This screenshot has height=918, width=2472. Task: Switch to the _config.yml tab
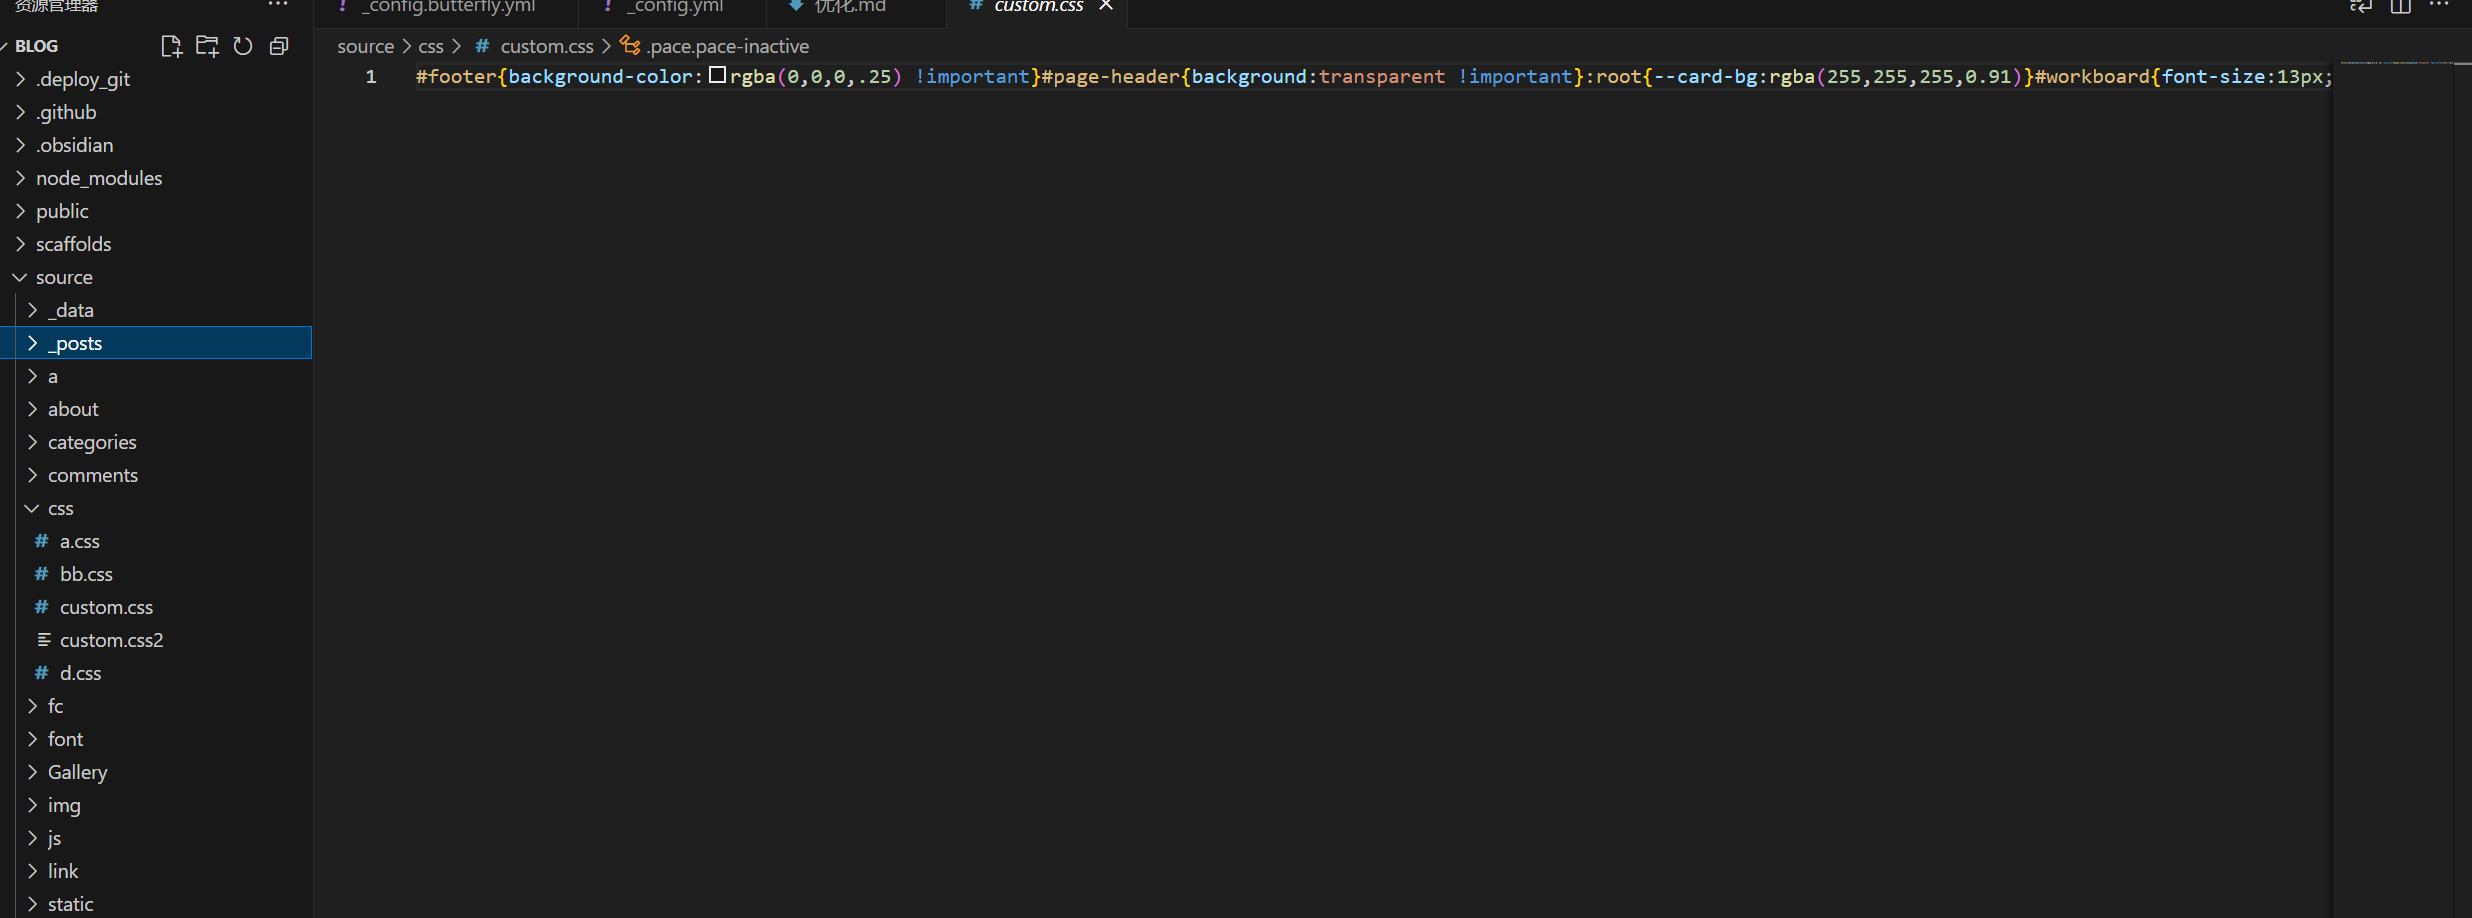[x=677, y=7]
